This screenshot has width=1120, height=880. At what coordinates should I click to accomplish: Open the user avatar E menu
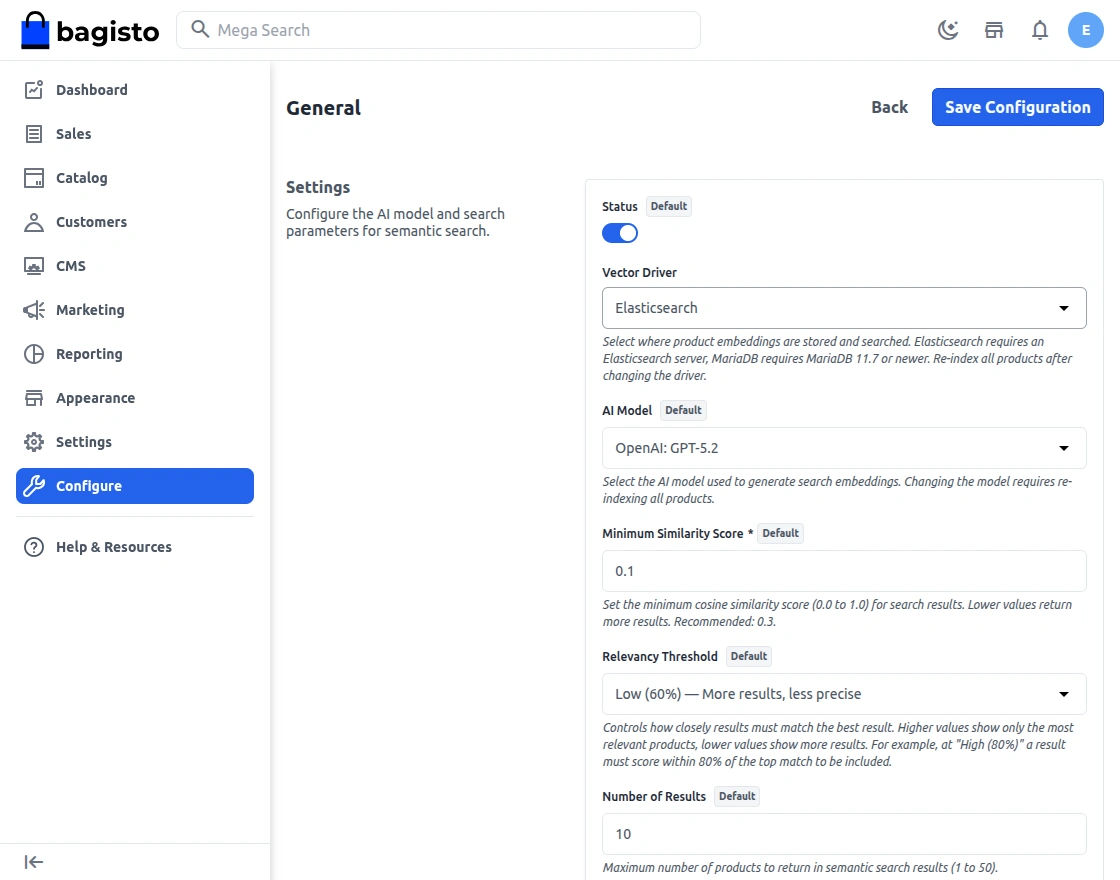tap(1085, 30)
